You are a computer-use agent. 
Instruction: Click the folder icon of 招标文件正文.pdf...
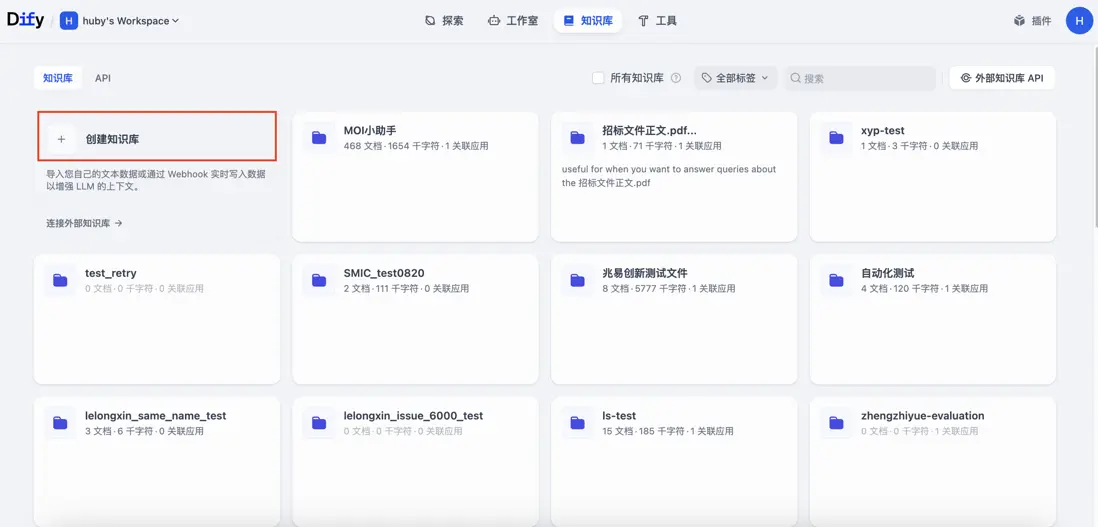click(x=578, y=138)
